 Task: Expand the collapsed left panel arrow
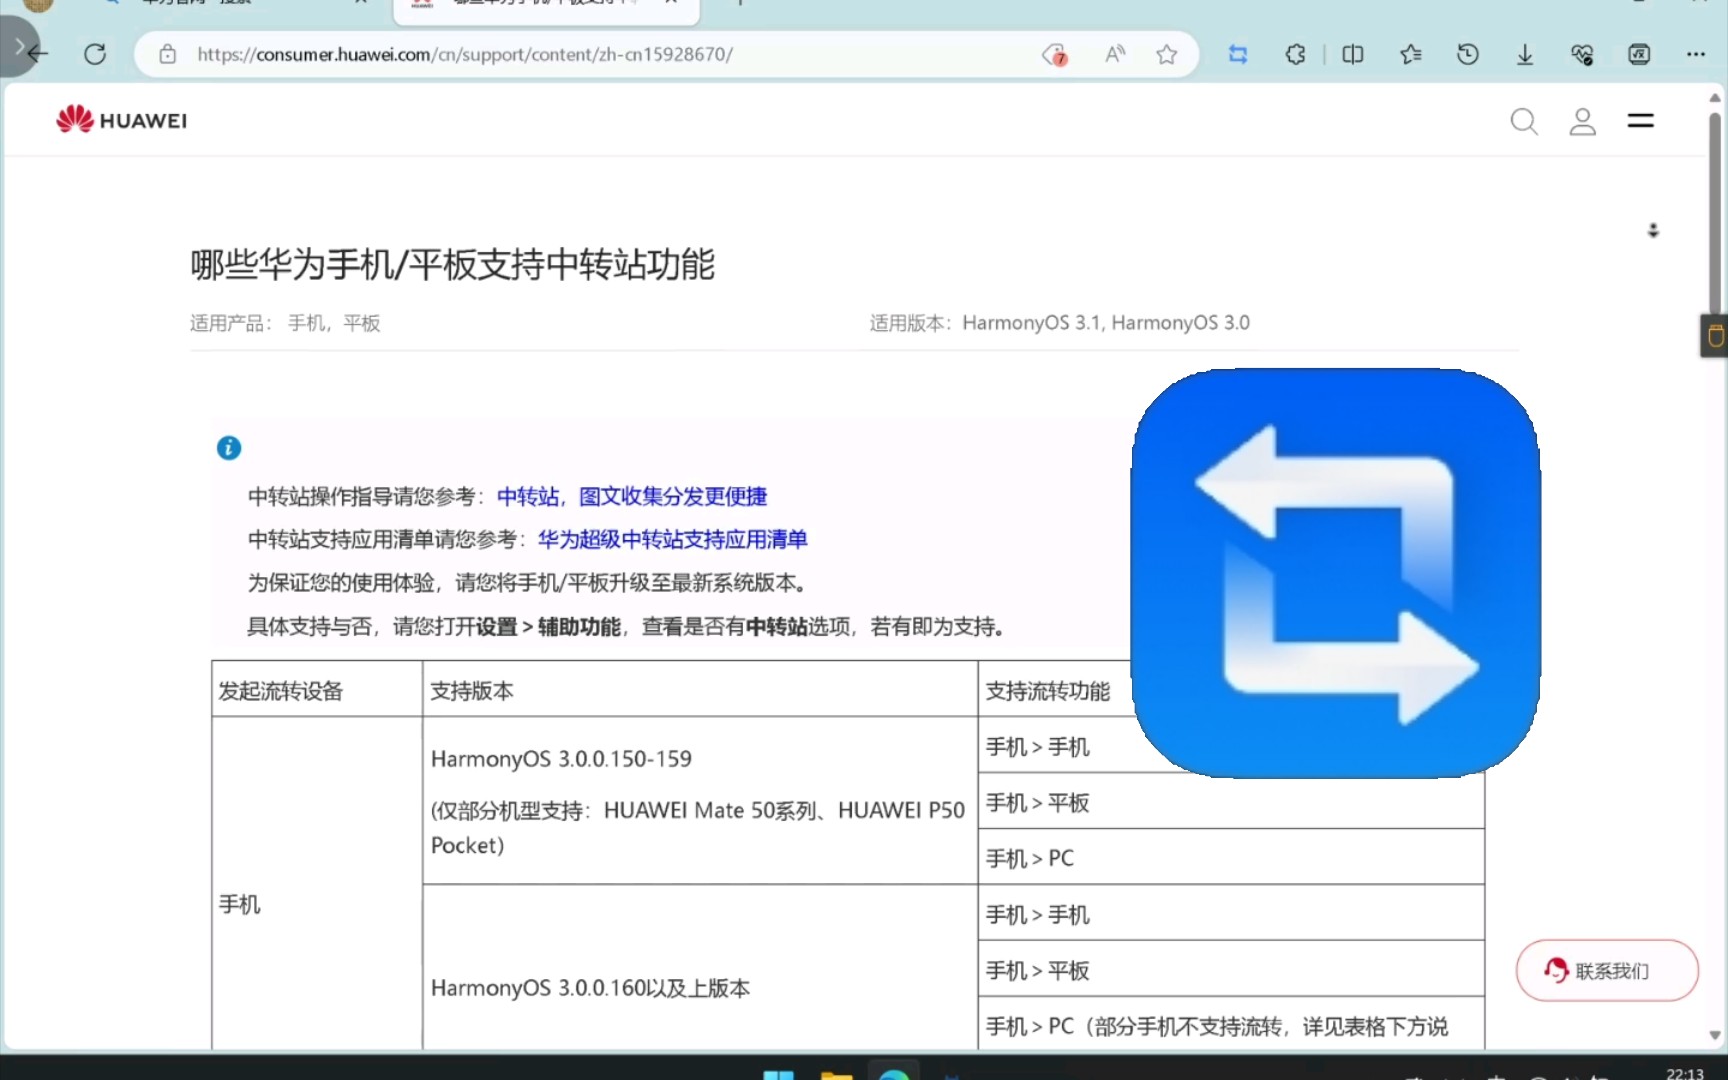point(17,46)
